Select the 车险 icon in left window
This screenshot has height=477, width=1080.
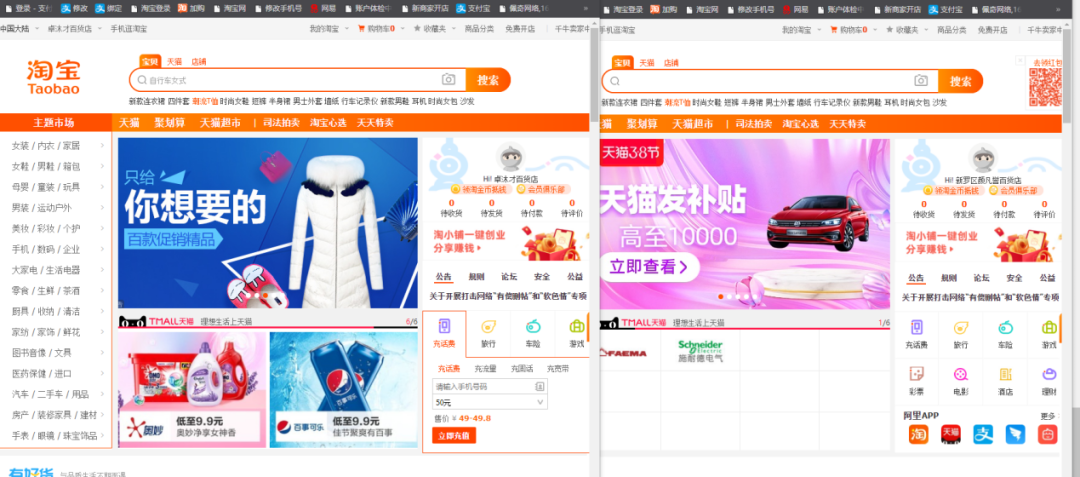coord(533,327)
